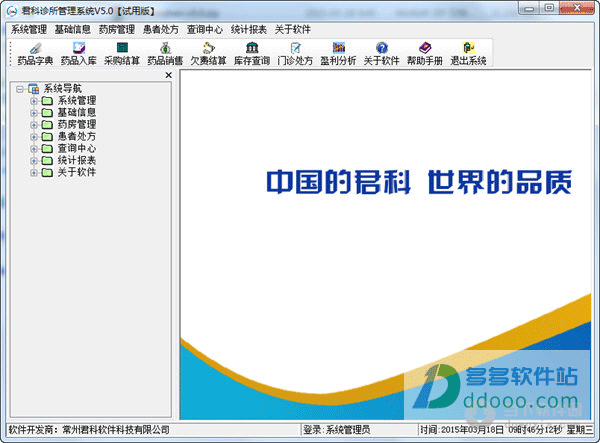Click the application icon in title bar
The width and height of the screenshot is (600, 443).
(12, 11)
